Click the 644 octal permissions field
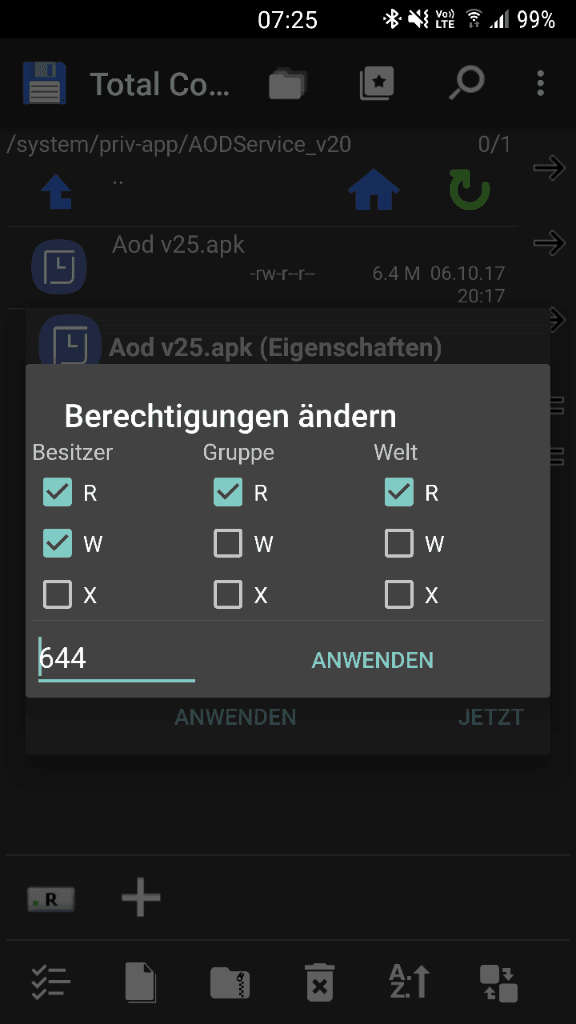The height and width of the screenshot is (1024, 576). click(116, 658)
